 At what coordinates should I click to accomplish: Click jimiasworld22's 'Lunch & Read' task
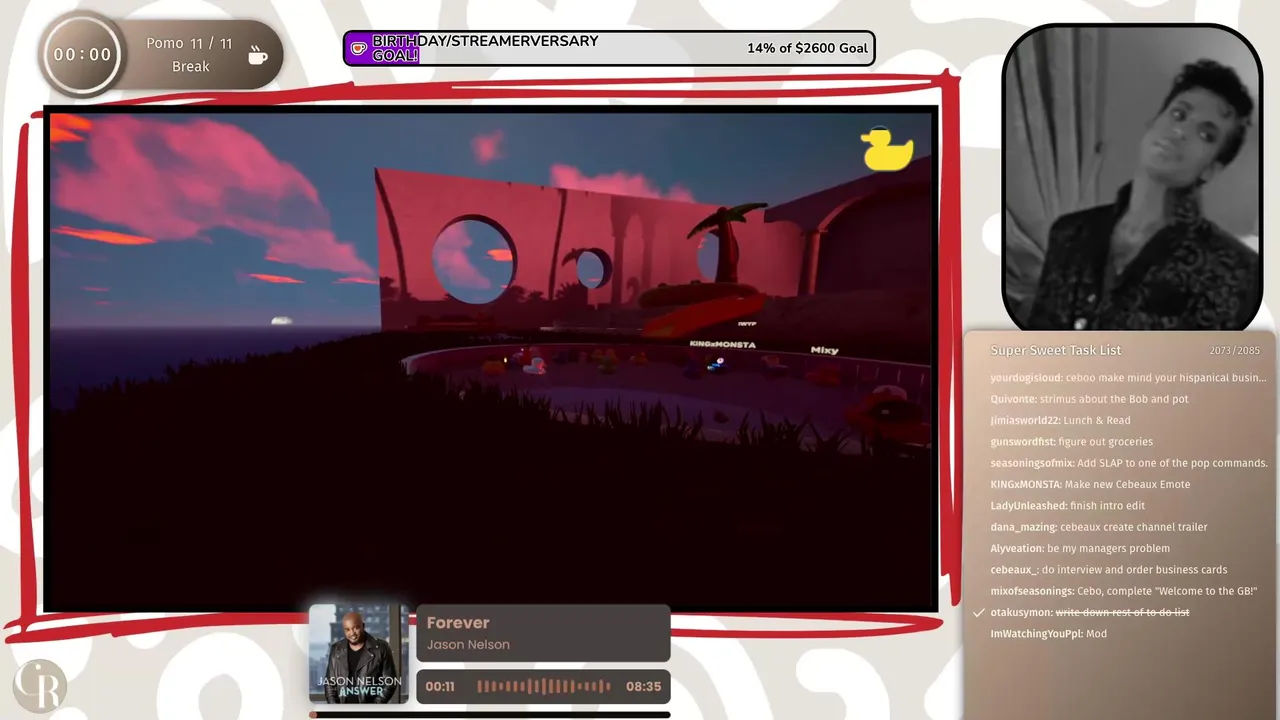[1060, 420]
